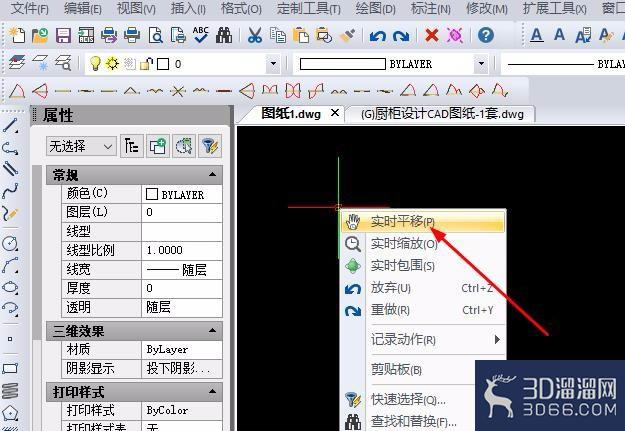Collapse the 常规 section
This screenshot has height=431, width=625.
coord(212,175)
